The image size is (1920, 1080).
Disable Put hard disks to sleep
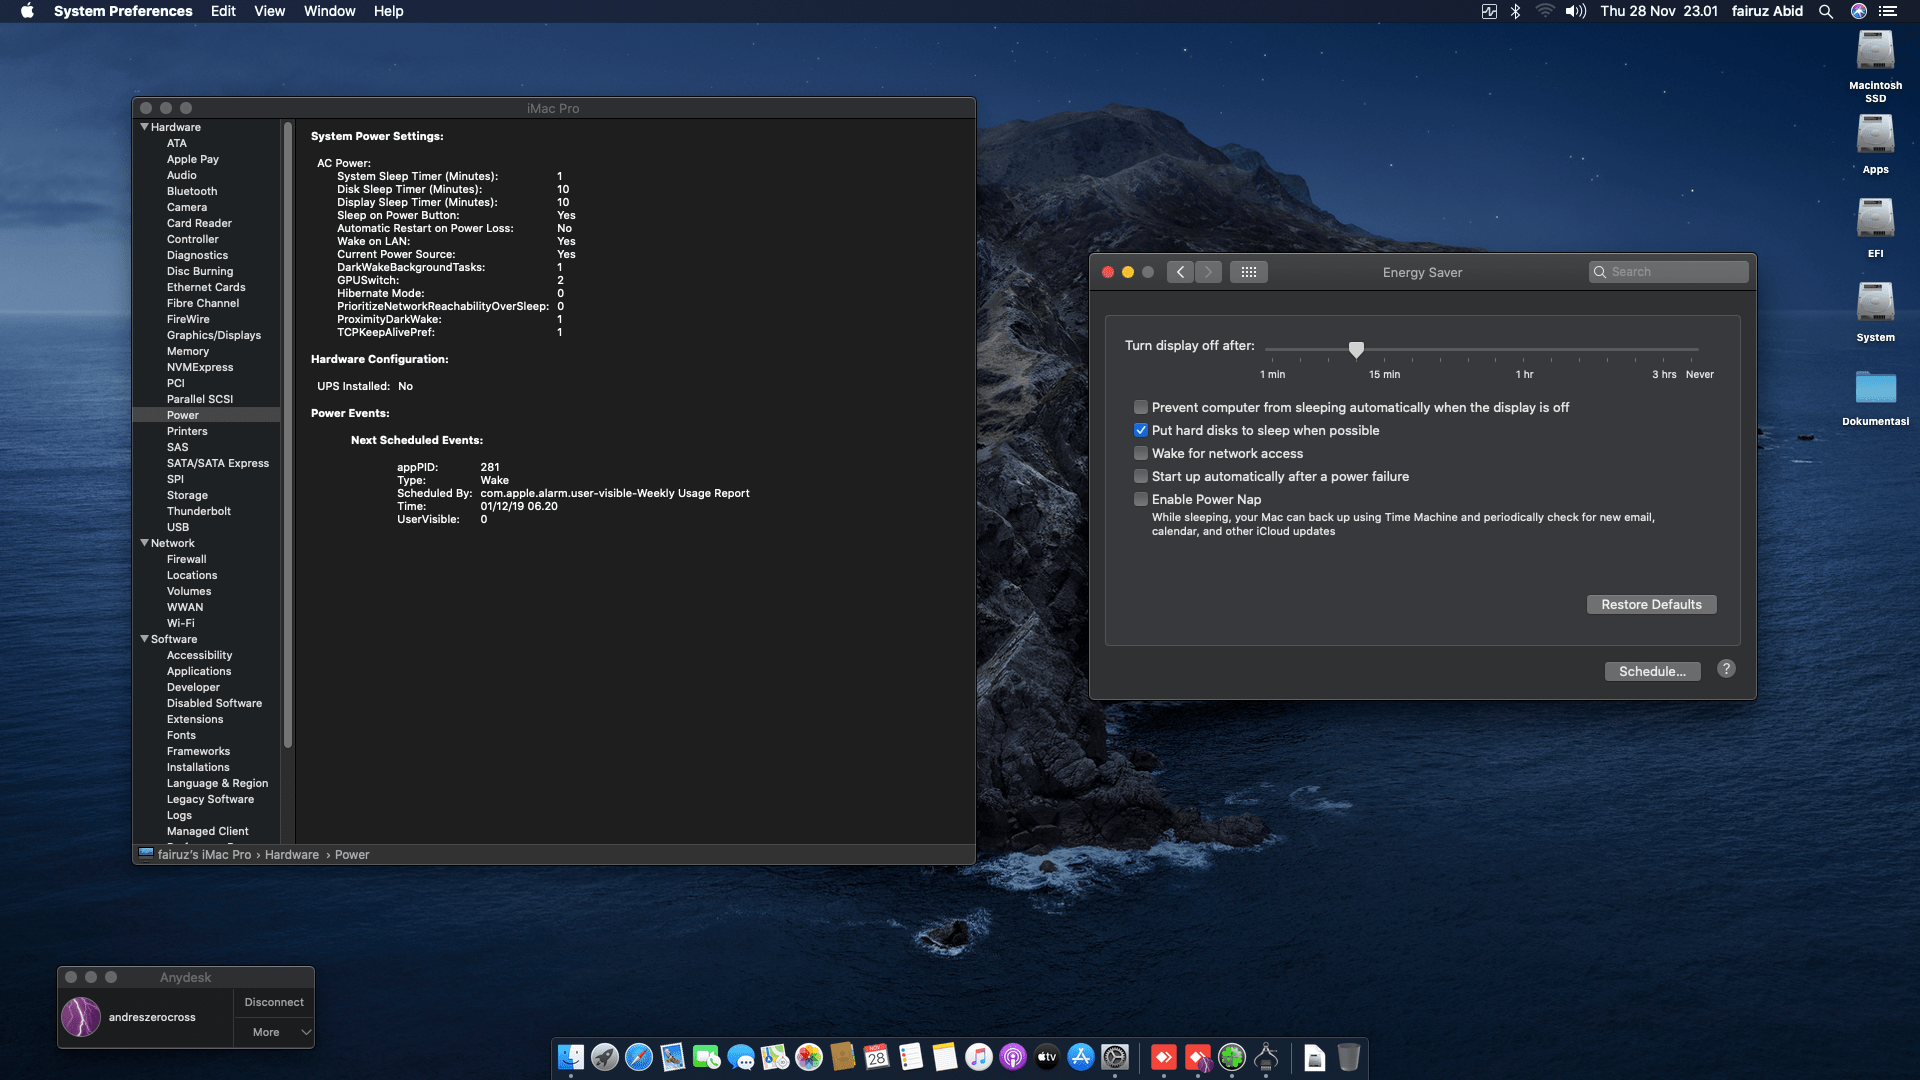click(1141, 430)
